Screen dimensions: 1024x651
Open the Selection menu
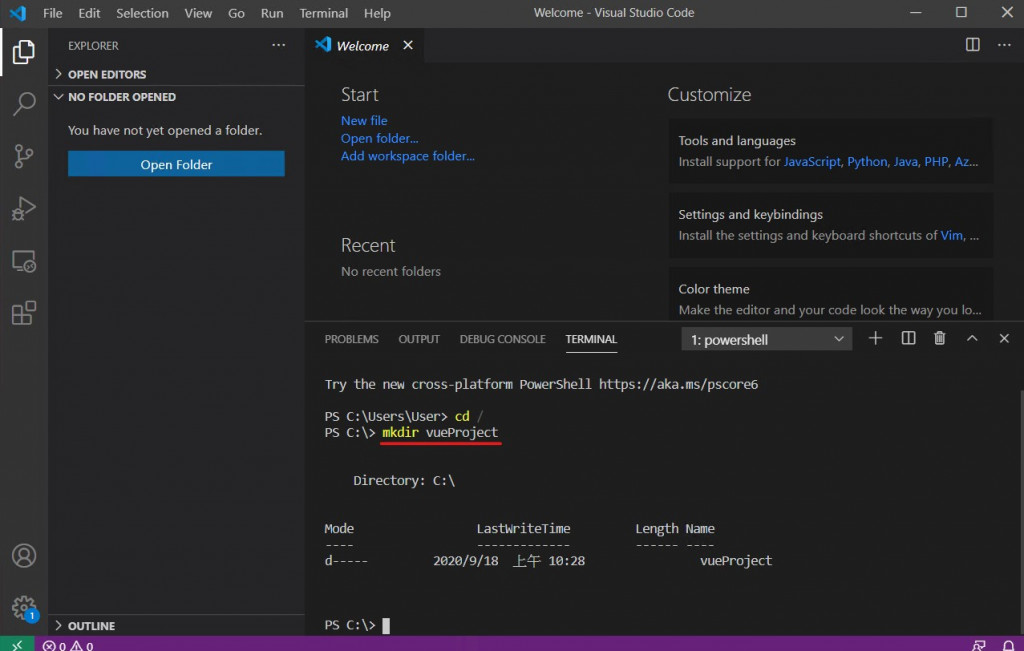tap(142, 13)
